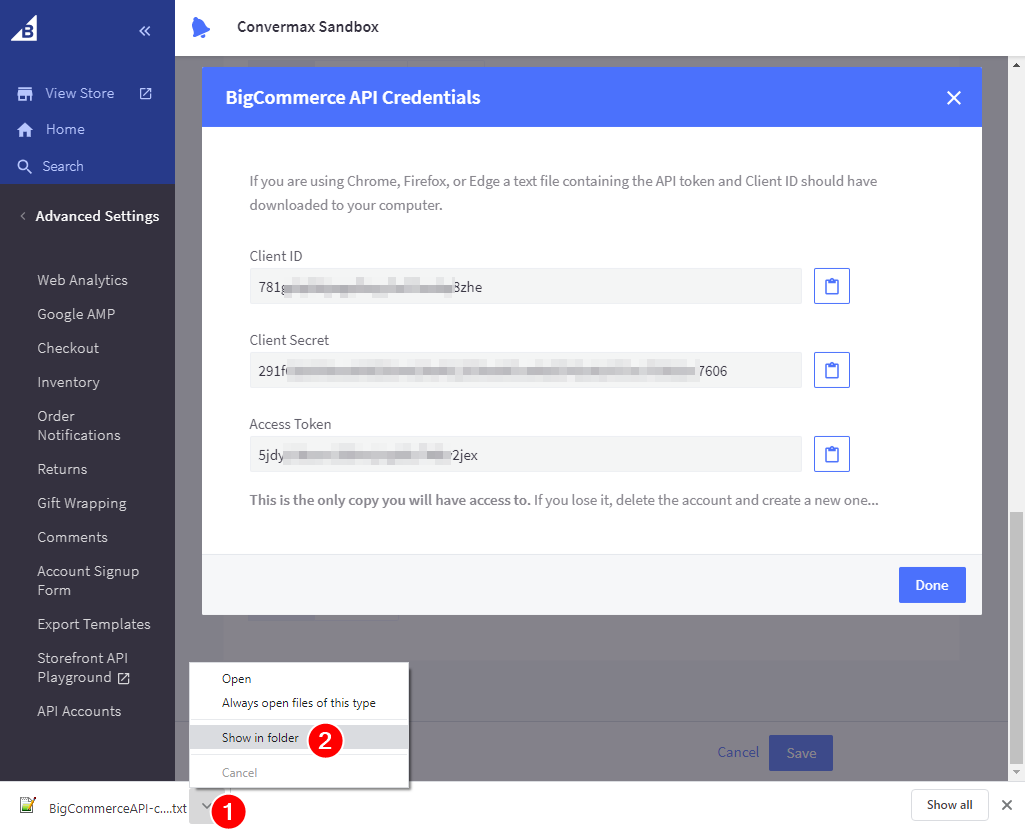The height and width of the screenshot is (830, 1025).
Task: Close the downloads bar
Action: [x=1007, y=805]
